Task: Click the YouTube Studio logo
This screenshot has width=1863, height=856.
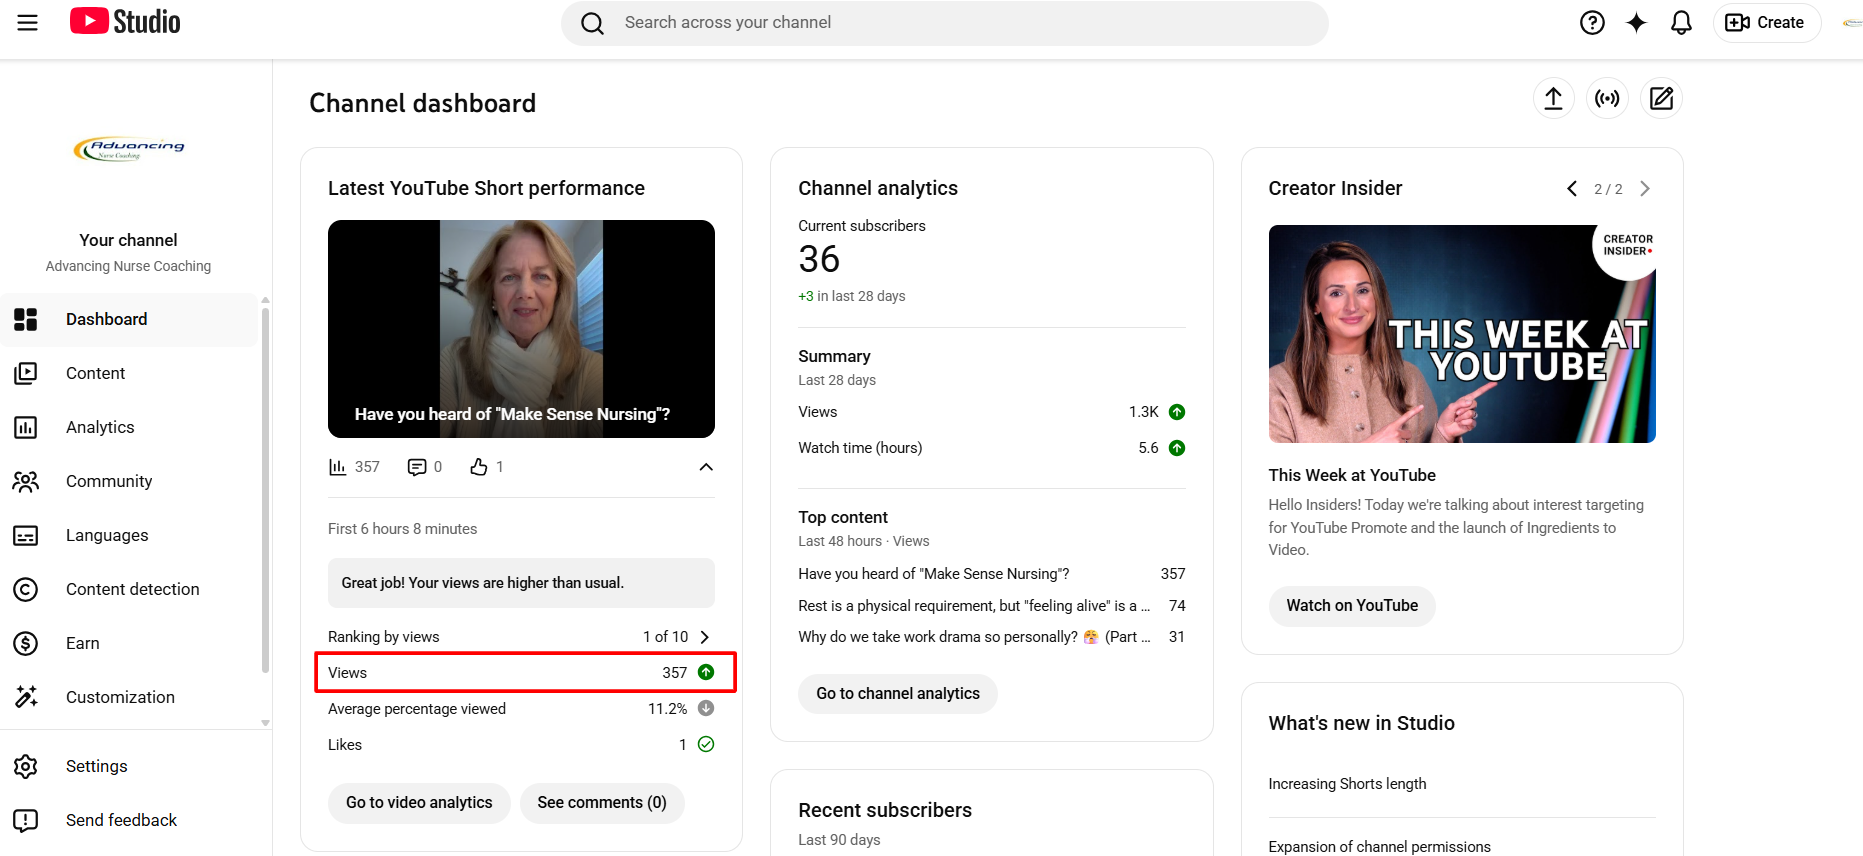Action: pyautogui.click(x=126, y=22)
